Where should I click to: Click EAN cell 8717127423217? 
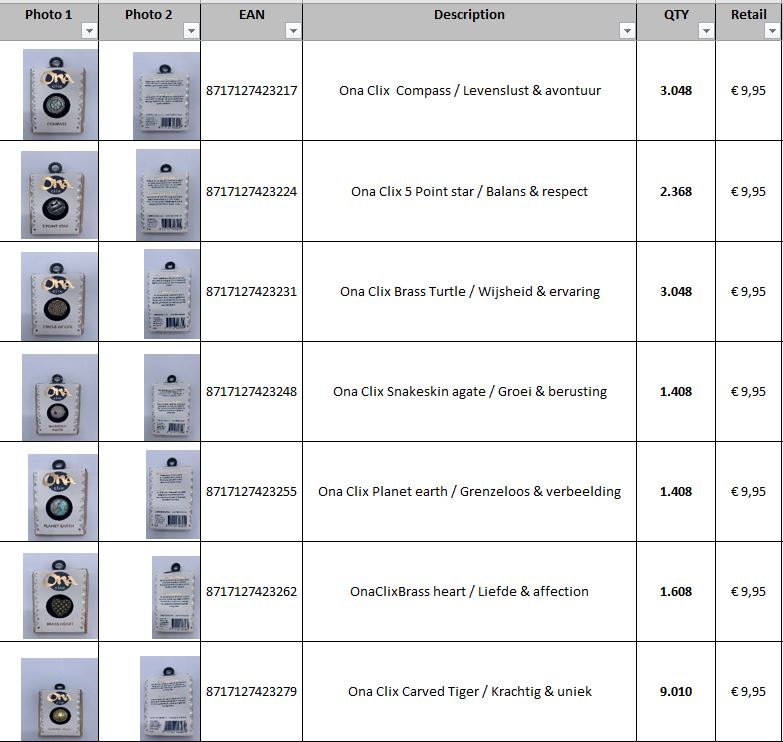(252, 90)
